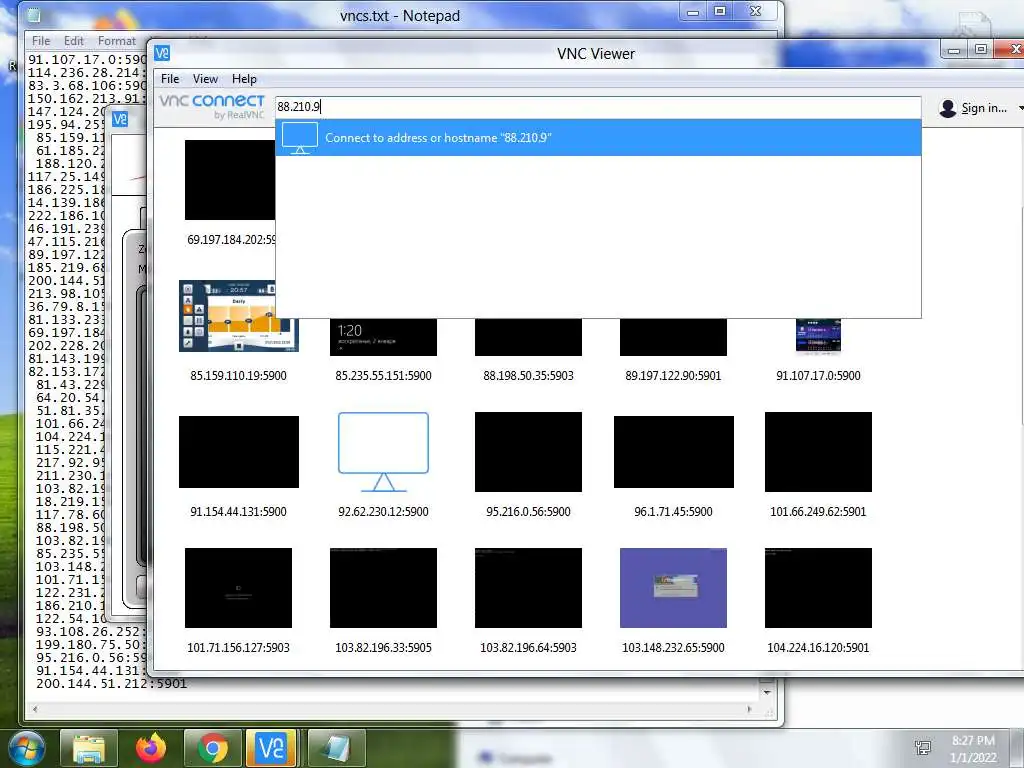Open thumbnail for 101.66.249.62:5901
The width and height of the screenshot is (1024, 768).
pos(818,452)
